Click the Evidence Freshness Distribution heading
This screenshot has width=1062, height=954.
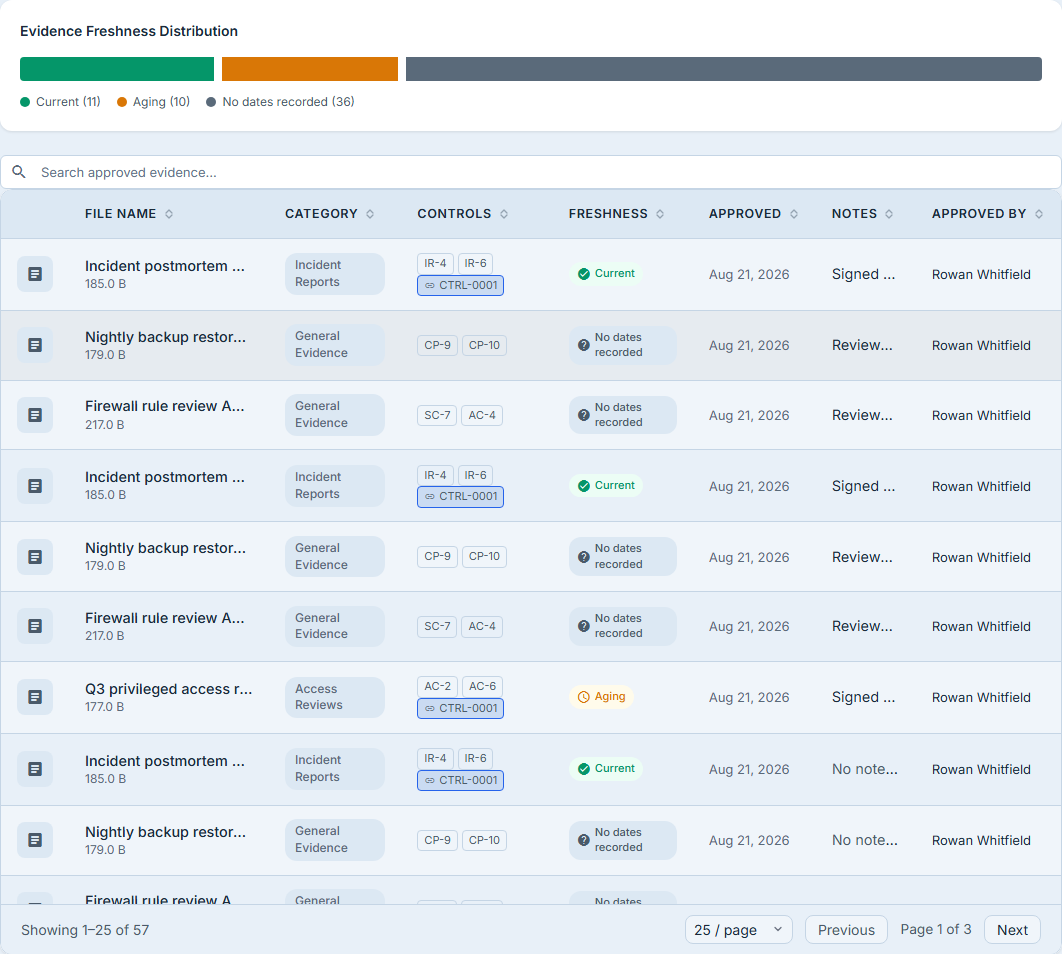129,31
